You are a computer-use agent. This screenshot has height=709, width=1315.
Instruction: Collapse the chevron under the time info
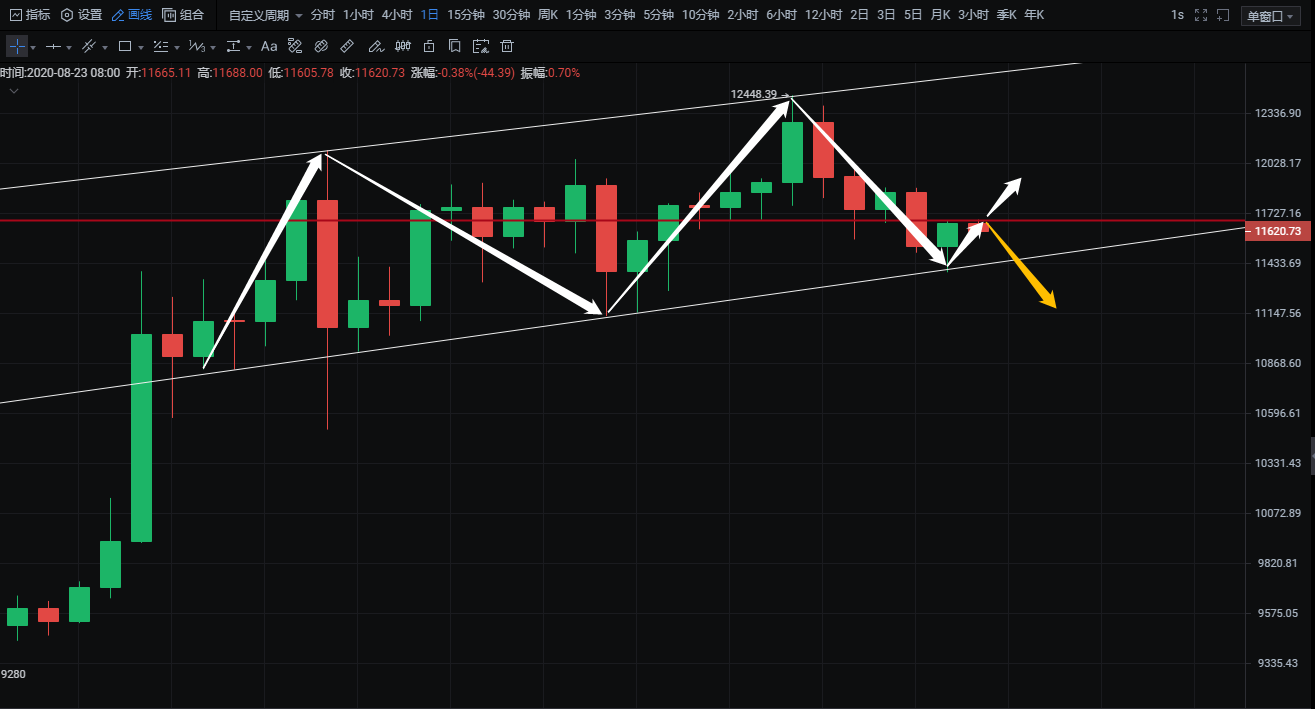click(x=14, y=91)
